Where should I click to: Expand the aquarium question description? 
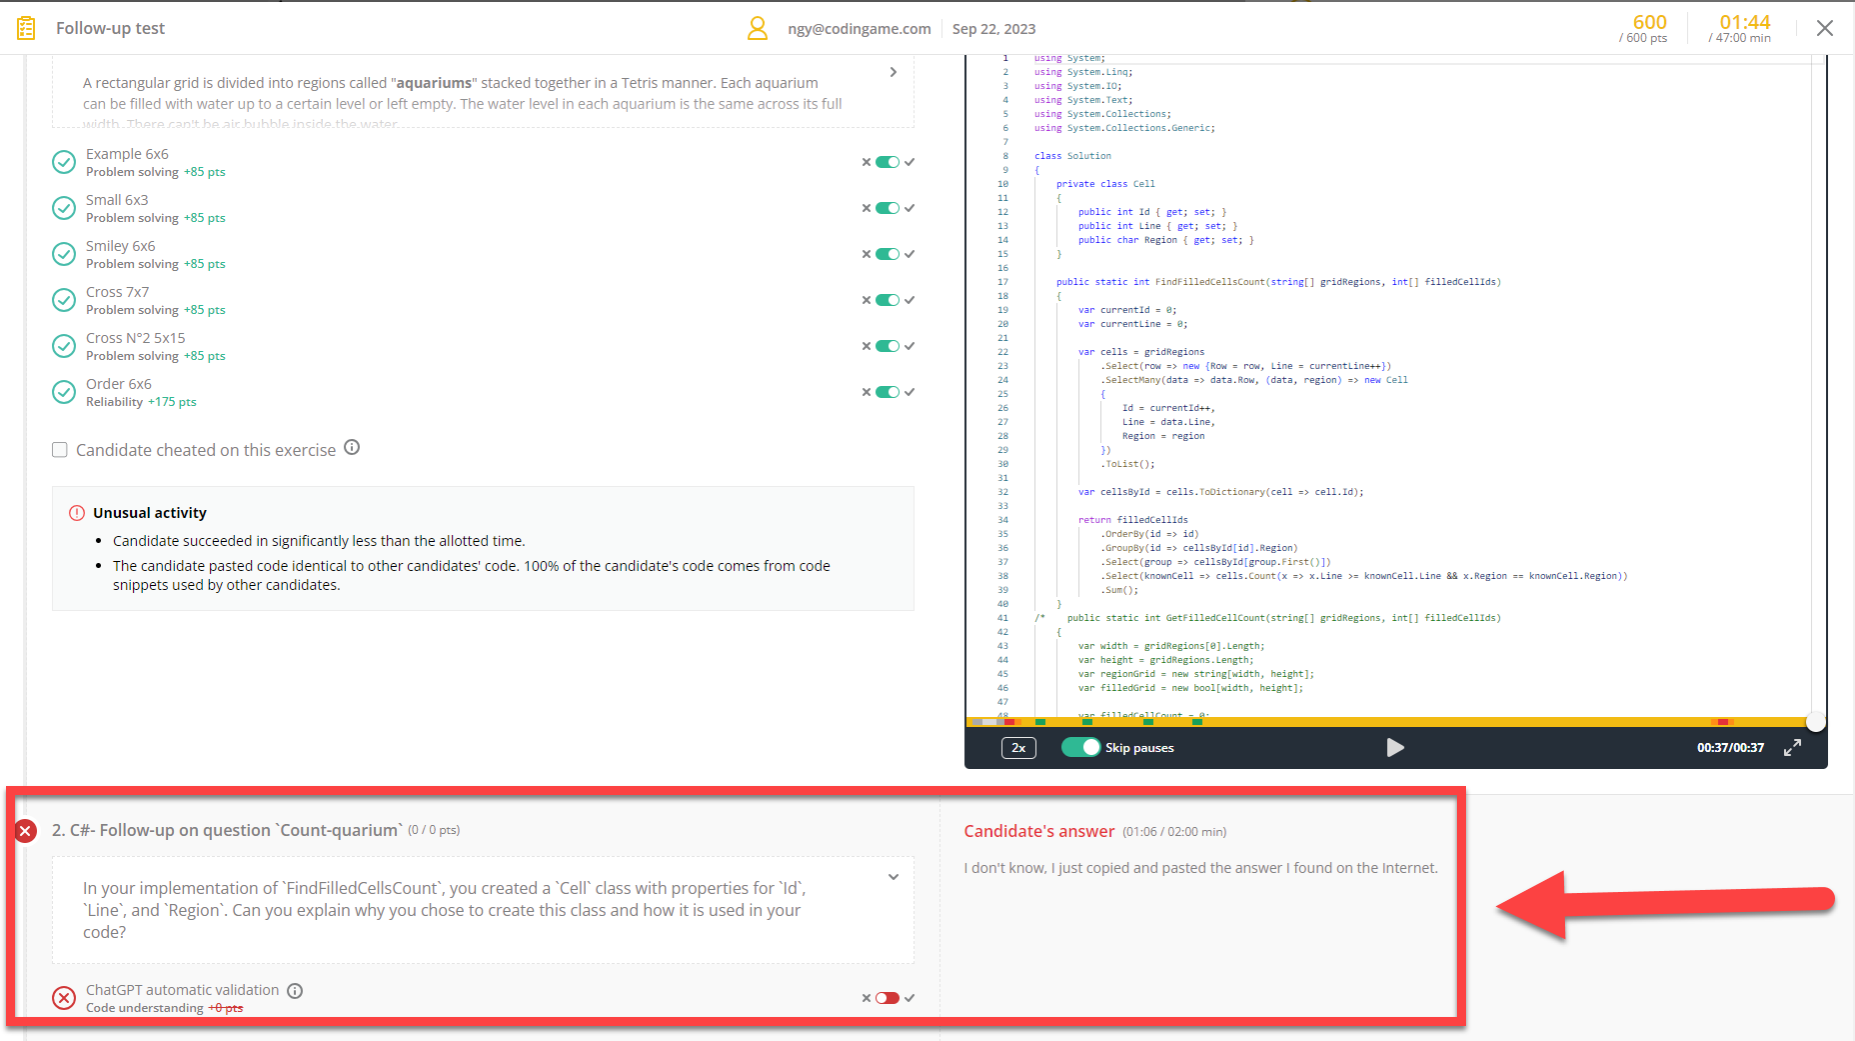(893, 72)
